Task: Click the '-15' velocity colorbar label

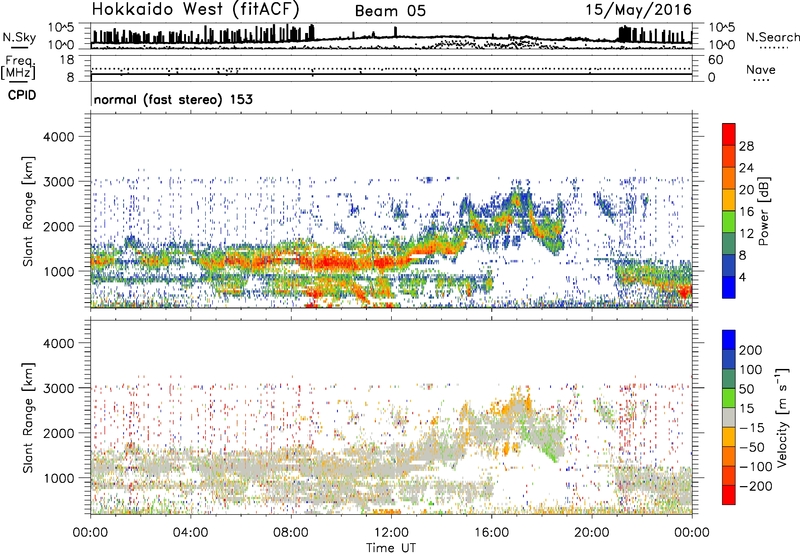Action: point(752,428)
